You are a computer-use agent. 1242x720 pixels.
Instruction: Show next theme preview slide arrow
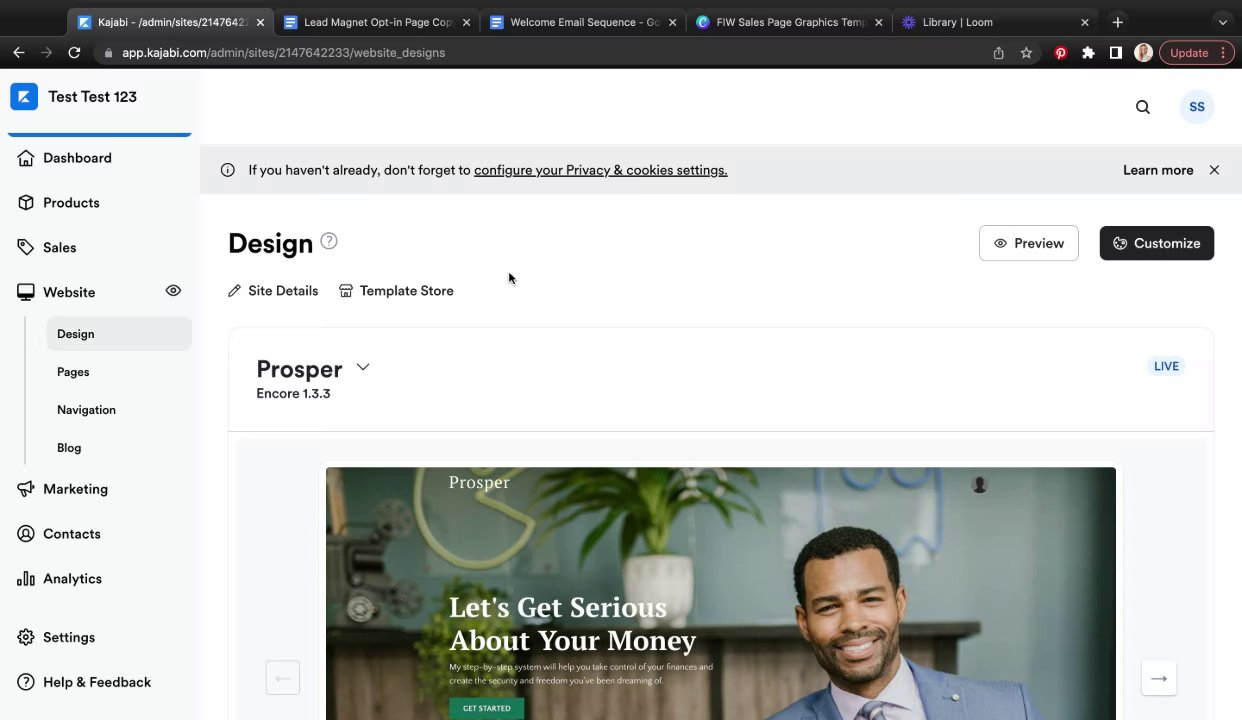click(1159, 678)
